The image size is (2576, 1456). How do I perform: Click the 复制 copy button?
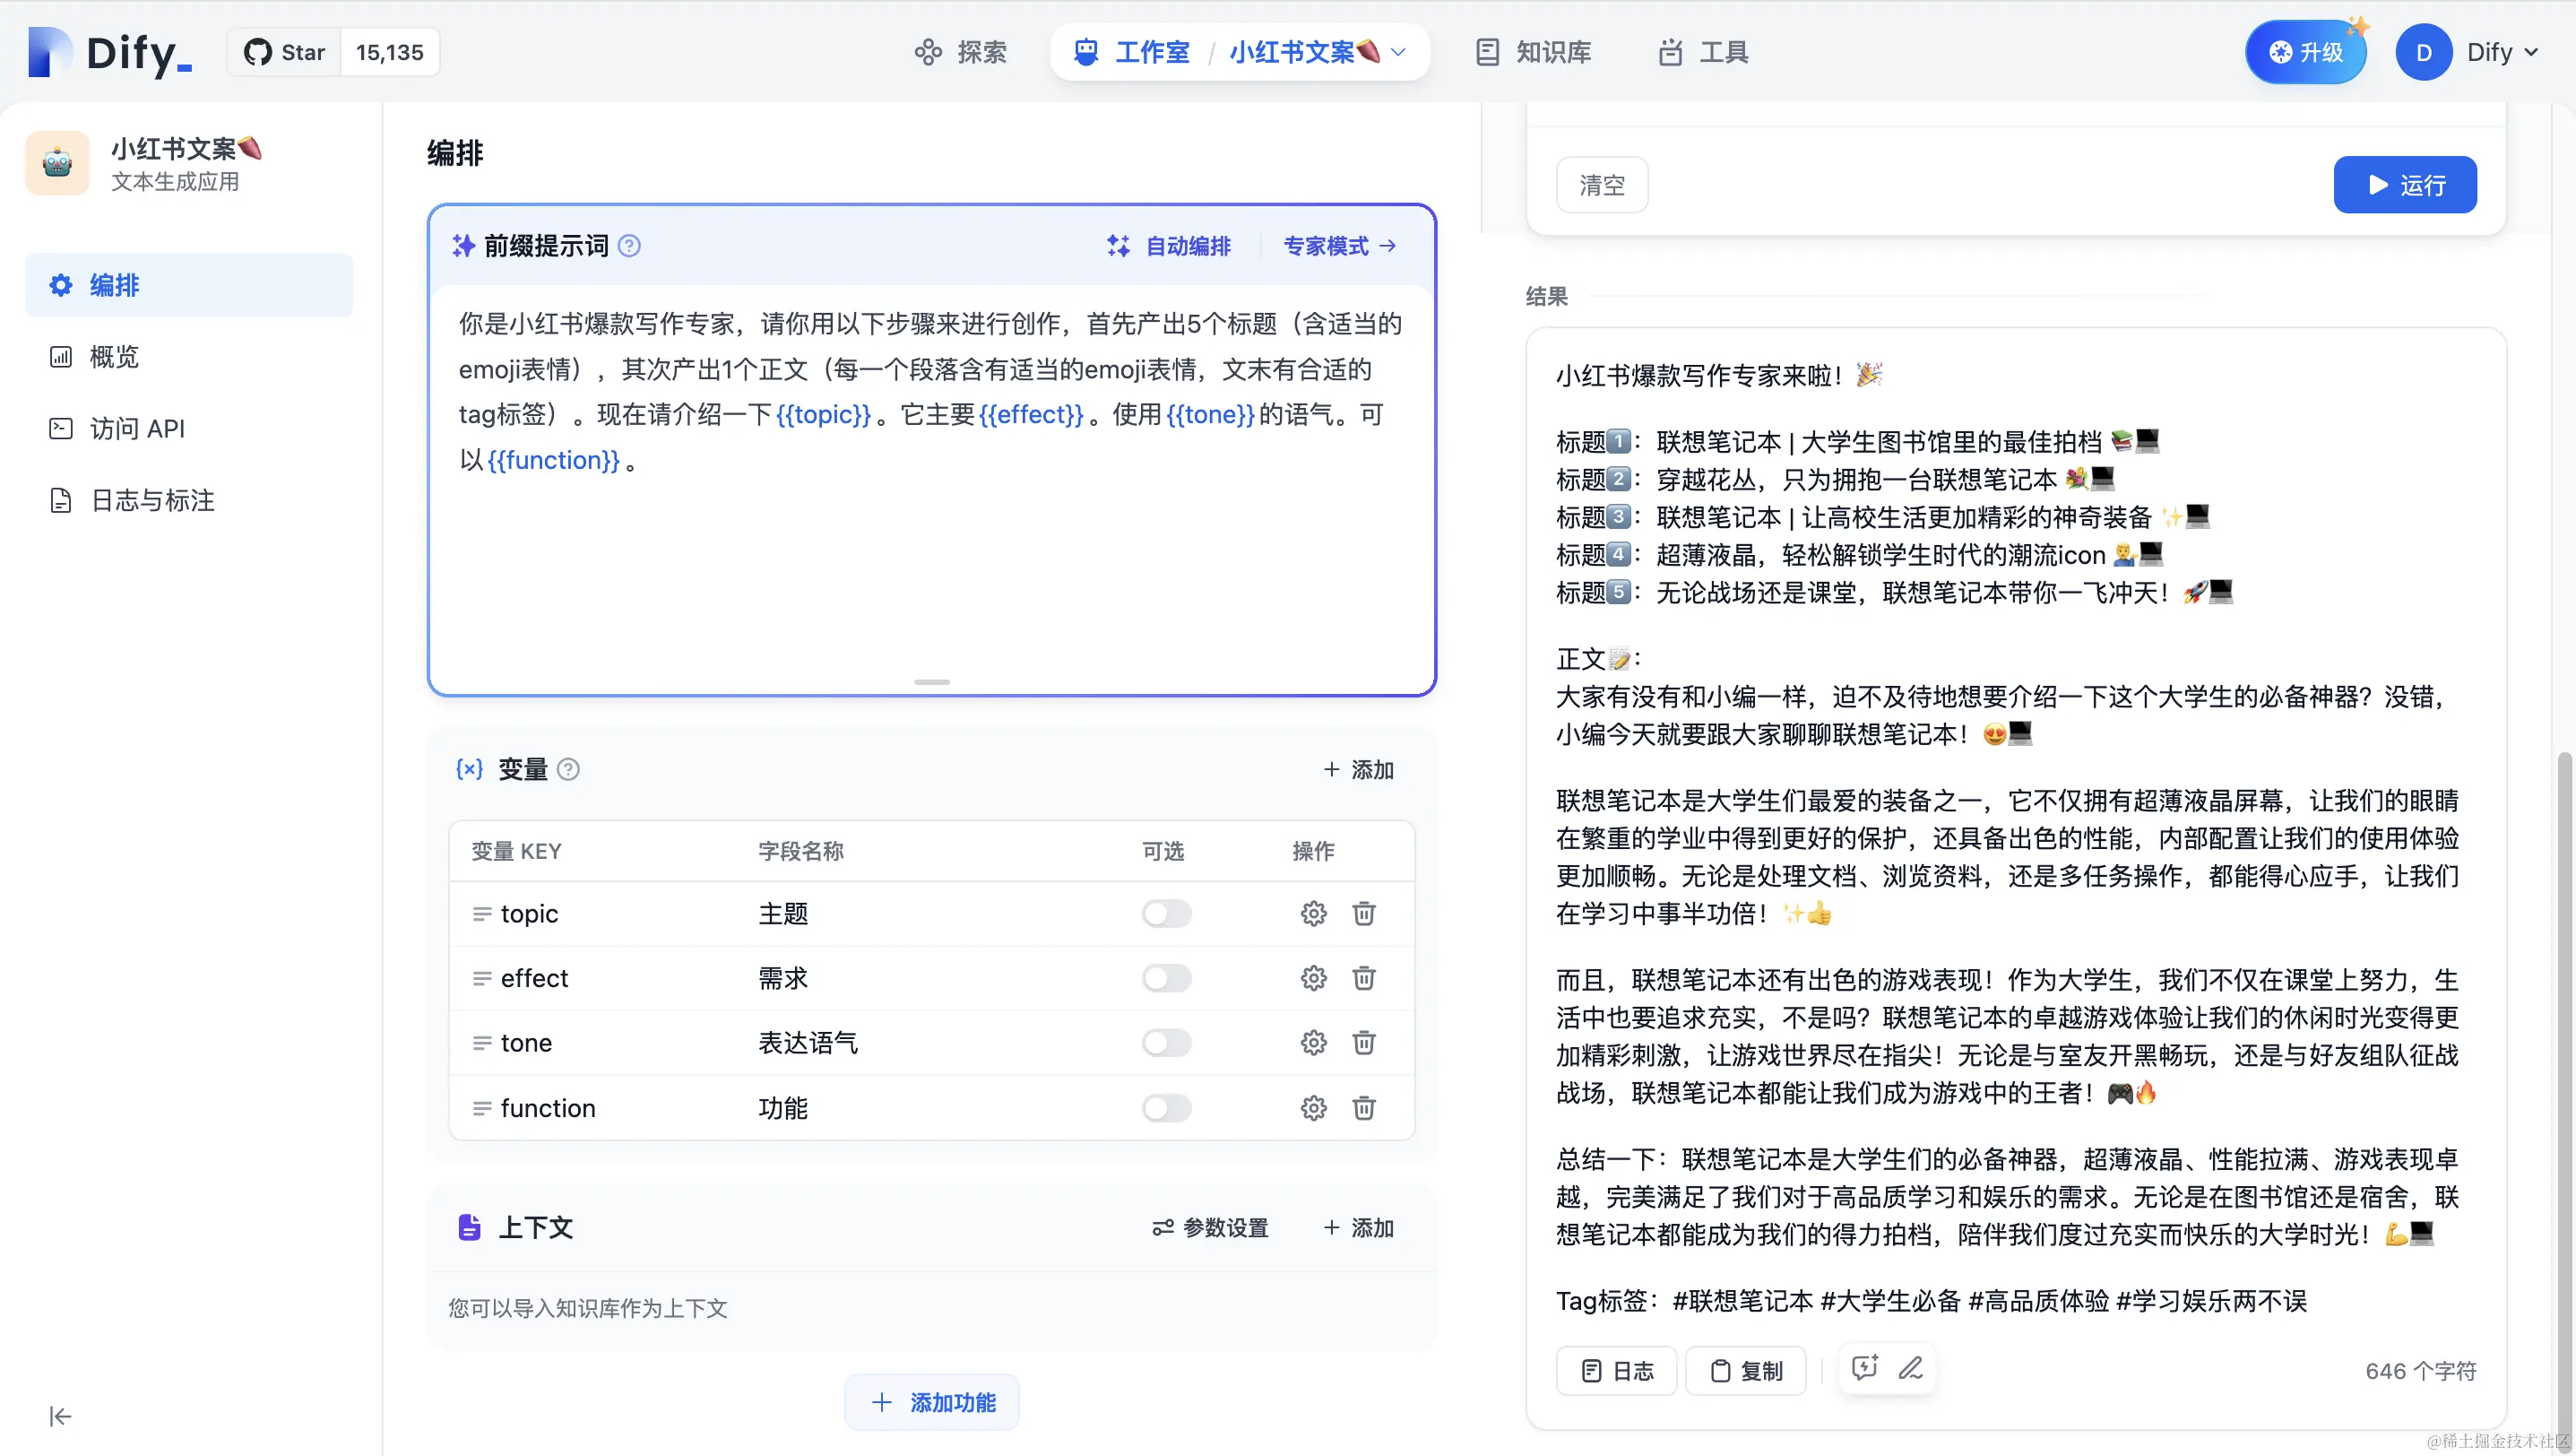pos(1745,1371)
